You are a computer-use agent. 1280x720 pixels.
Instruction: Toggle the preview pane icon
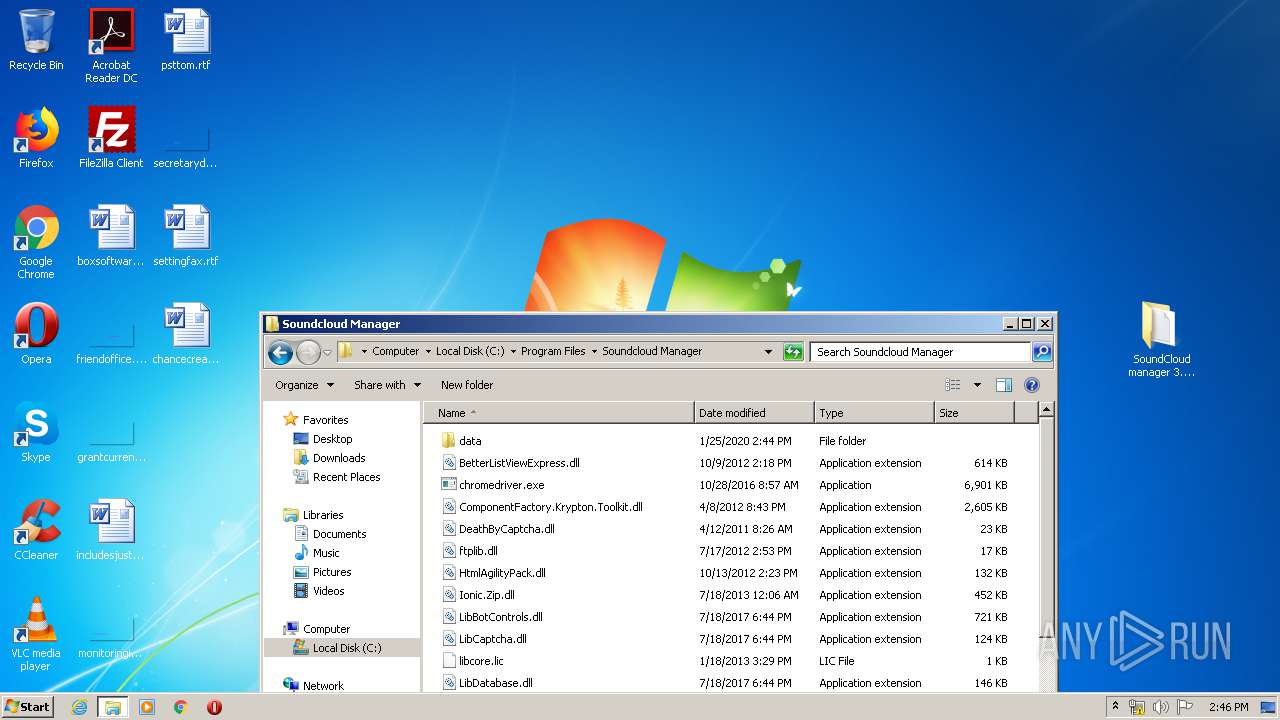coord(1004,385)
